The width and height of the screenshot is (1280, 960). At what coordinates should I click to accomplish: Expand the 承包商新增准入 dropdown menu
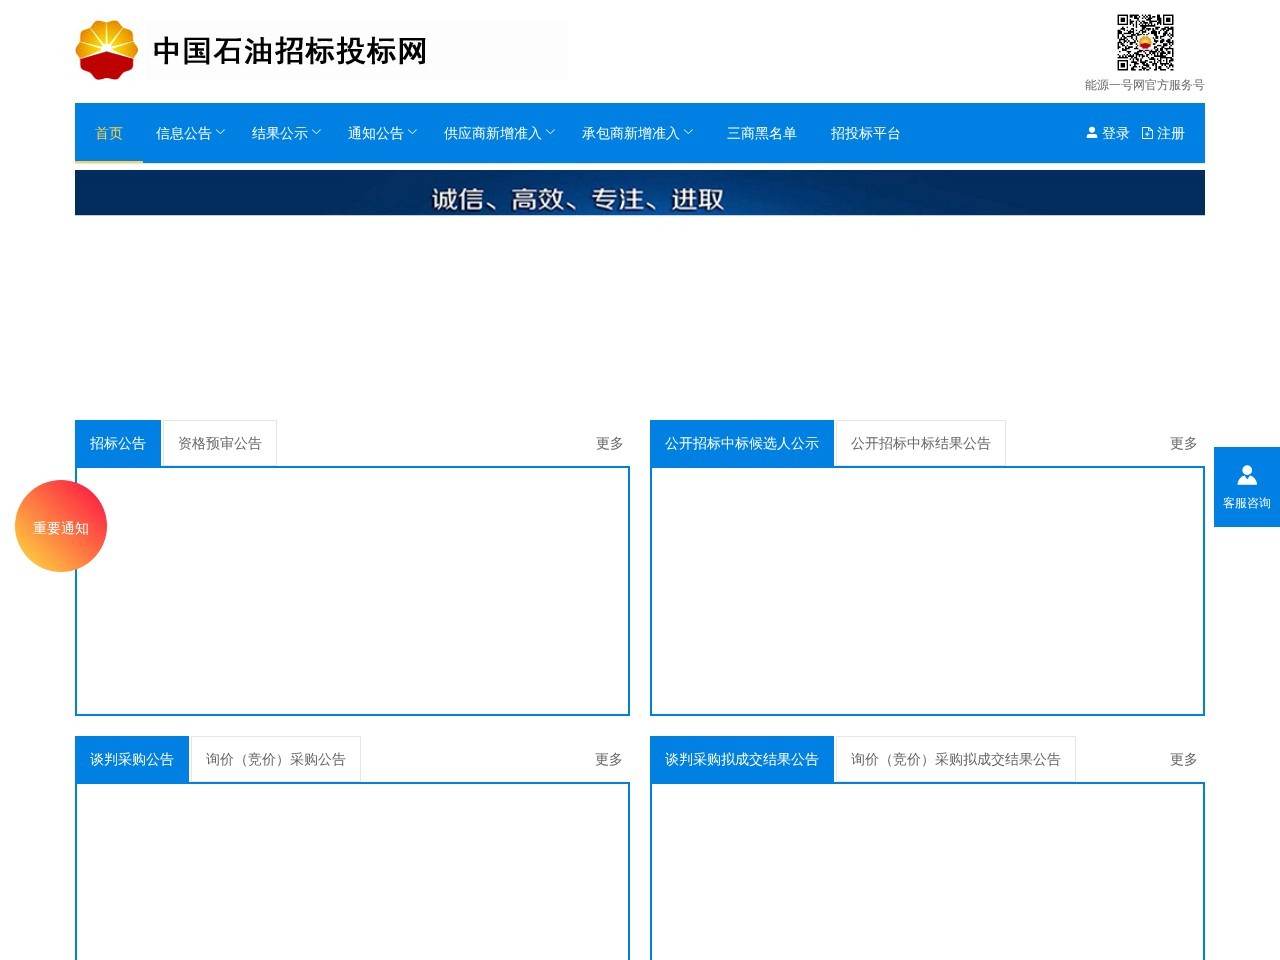tap(637, 133)
